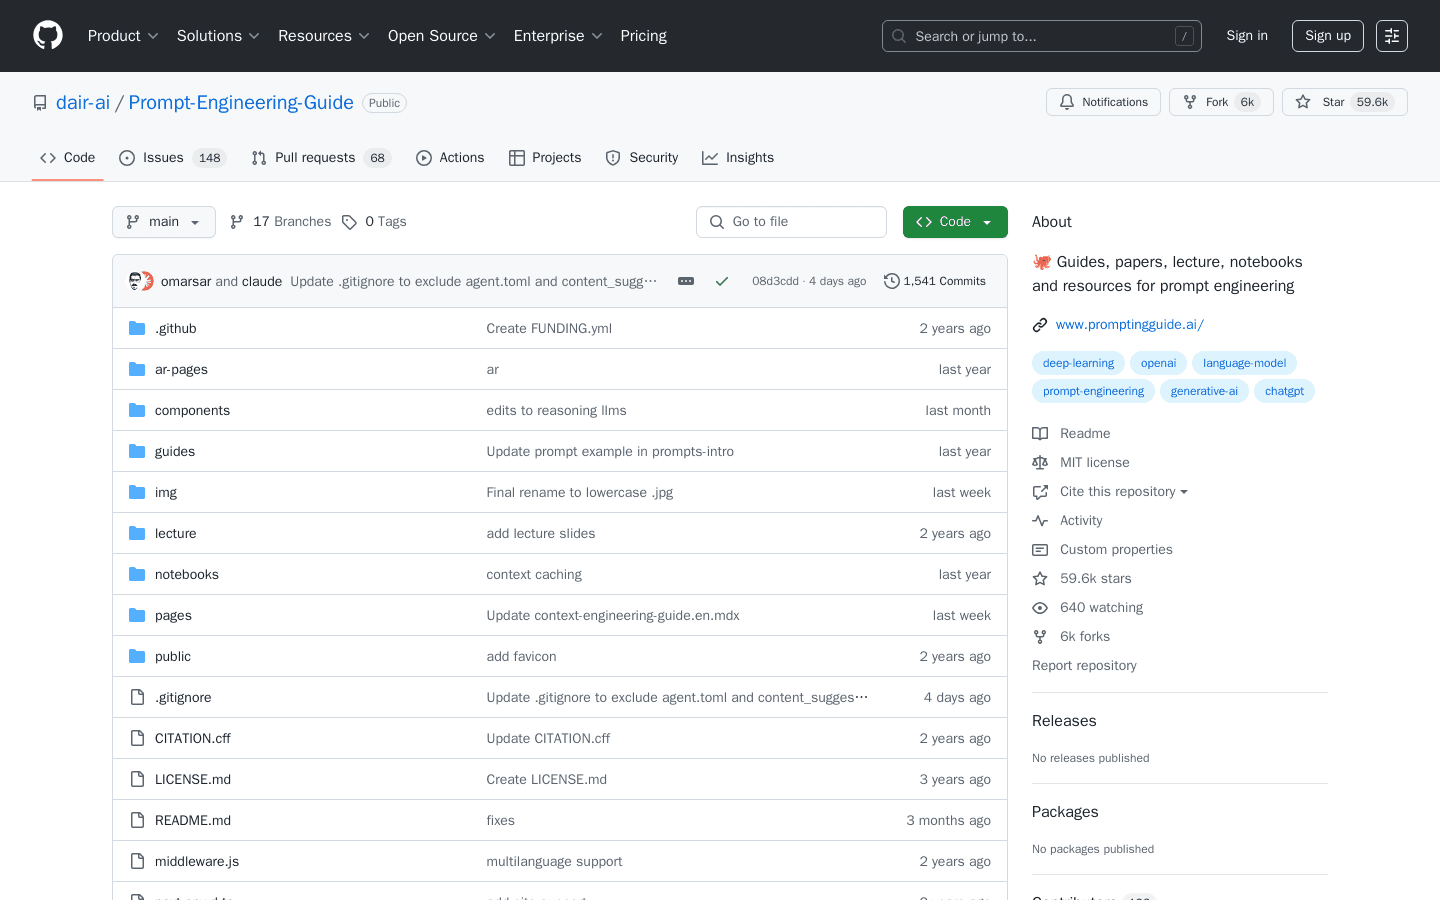Open the main branch dropdown
The height and width of the screenshot is (900, 1440).
[x=163, y=221]
